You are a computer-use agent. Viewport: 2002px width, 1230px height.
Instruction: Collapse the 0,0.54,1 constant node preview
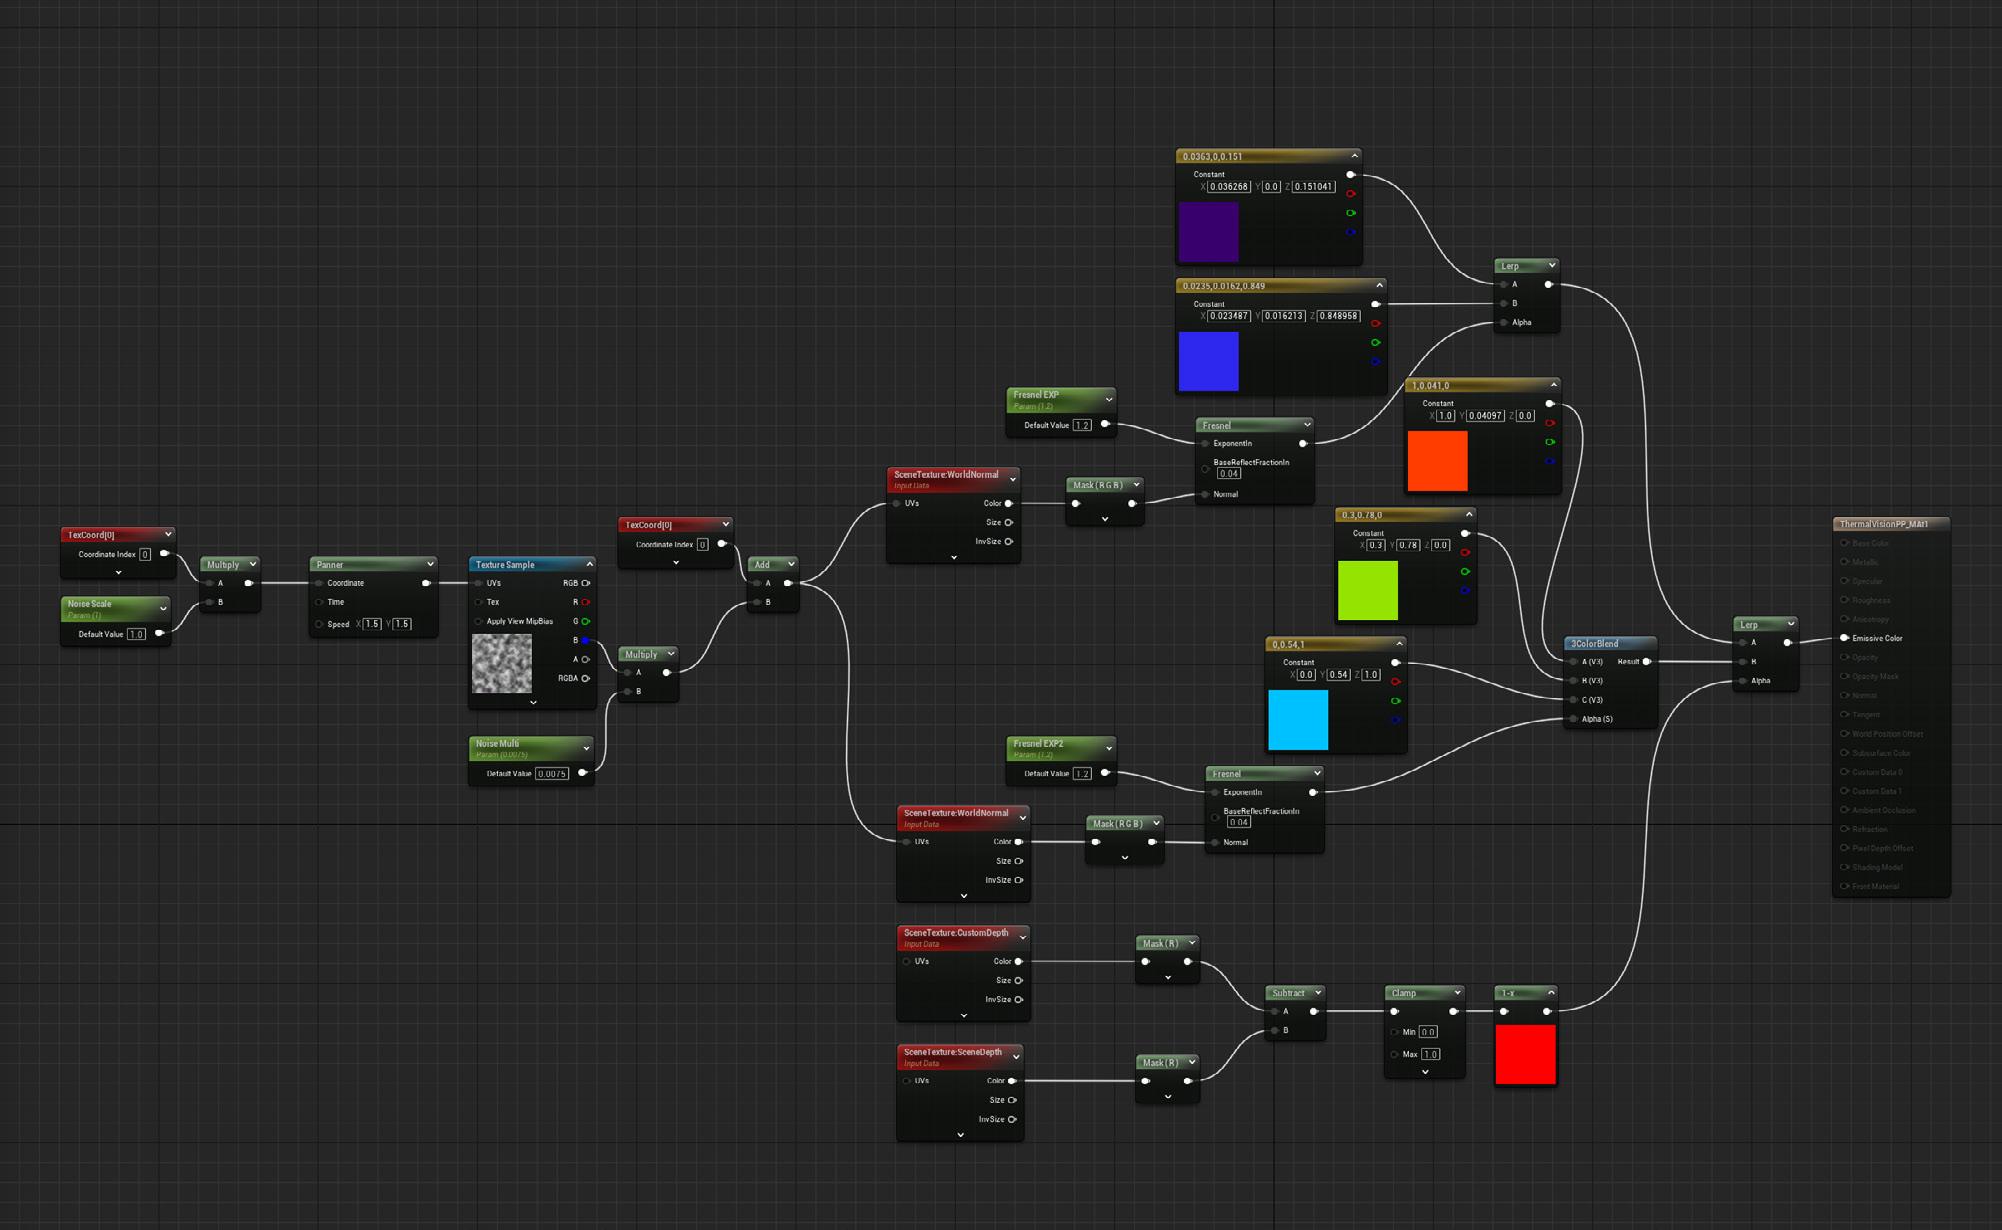coord(1399,644)
